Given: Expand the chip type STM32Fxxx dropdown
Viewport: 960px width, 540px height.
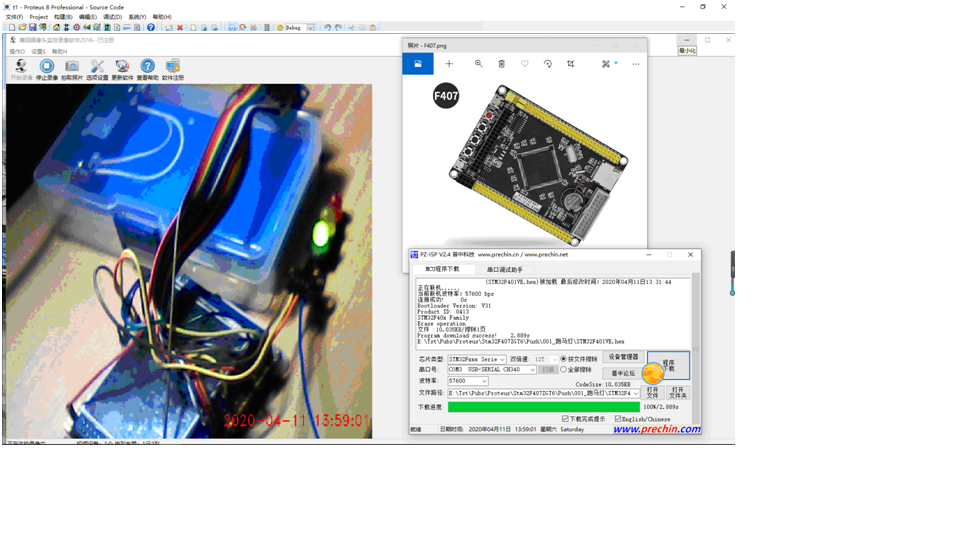Looking at the screenshot, I should click(x=502, y=359).
